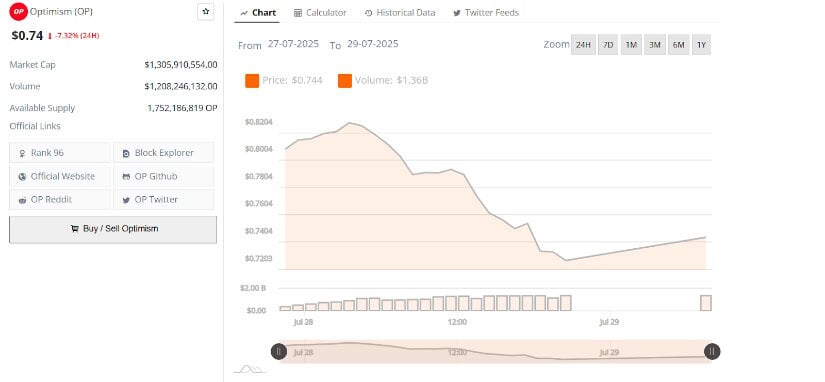Set the zoom to 1M
825x382 pixels.
(x=631, y=45)
